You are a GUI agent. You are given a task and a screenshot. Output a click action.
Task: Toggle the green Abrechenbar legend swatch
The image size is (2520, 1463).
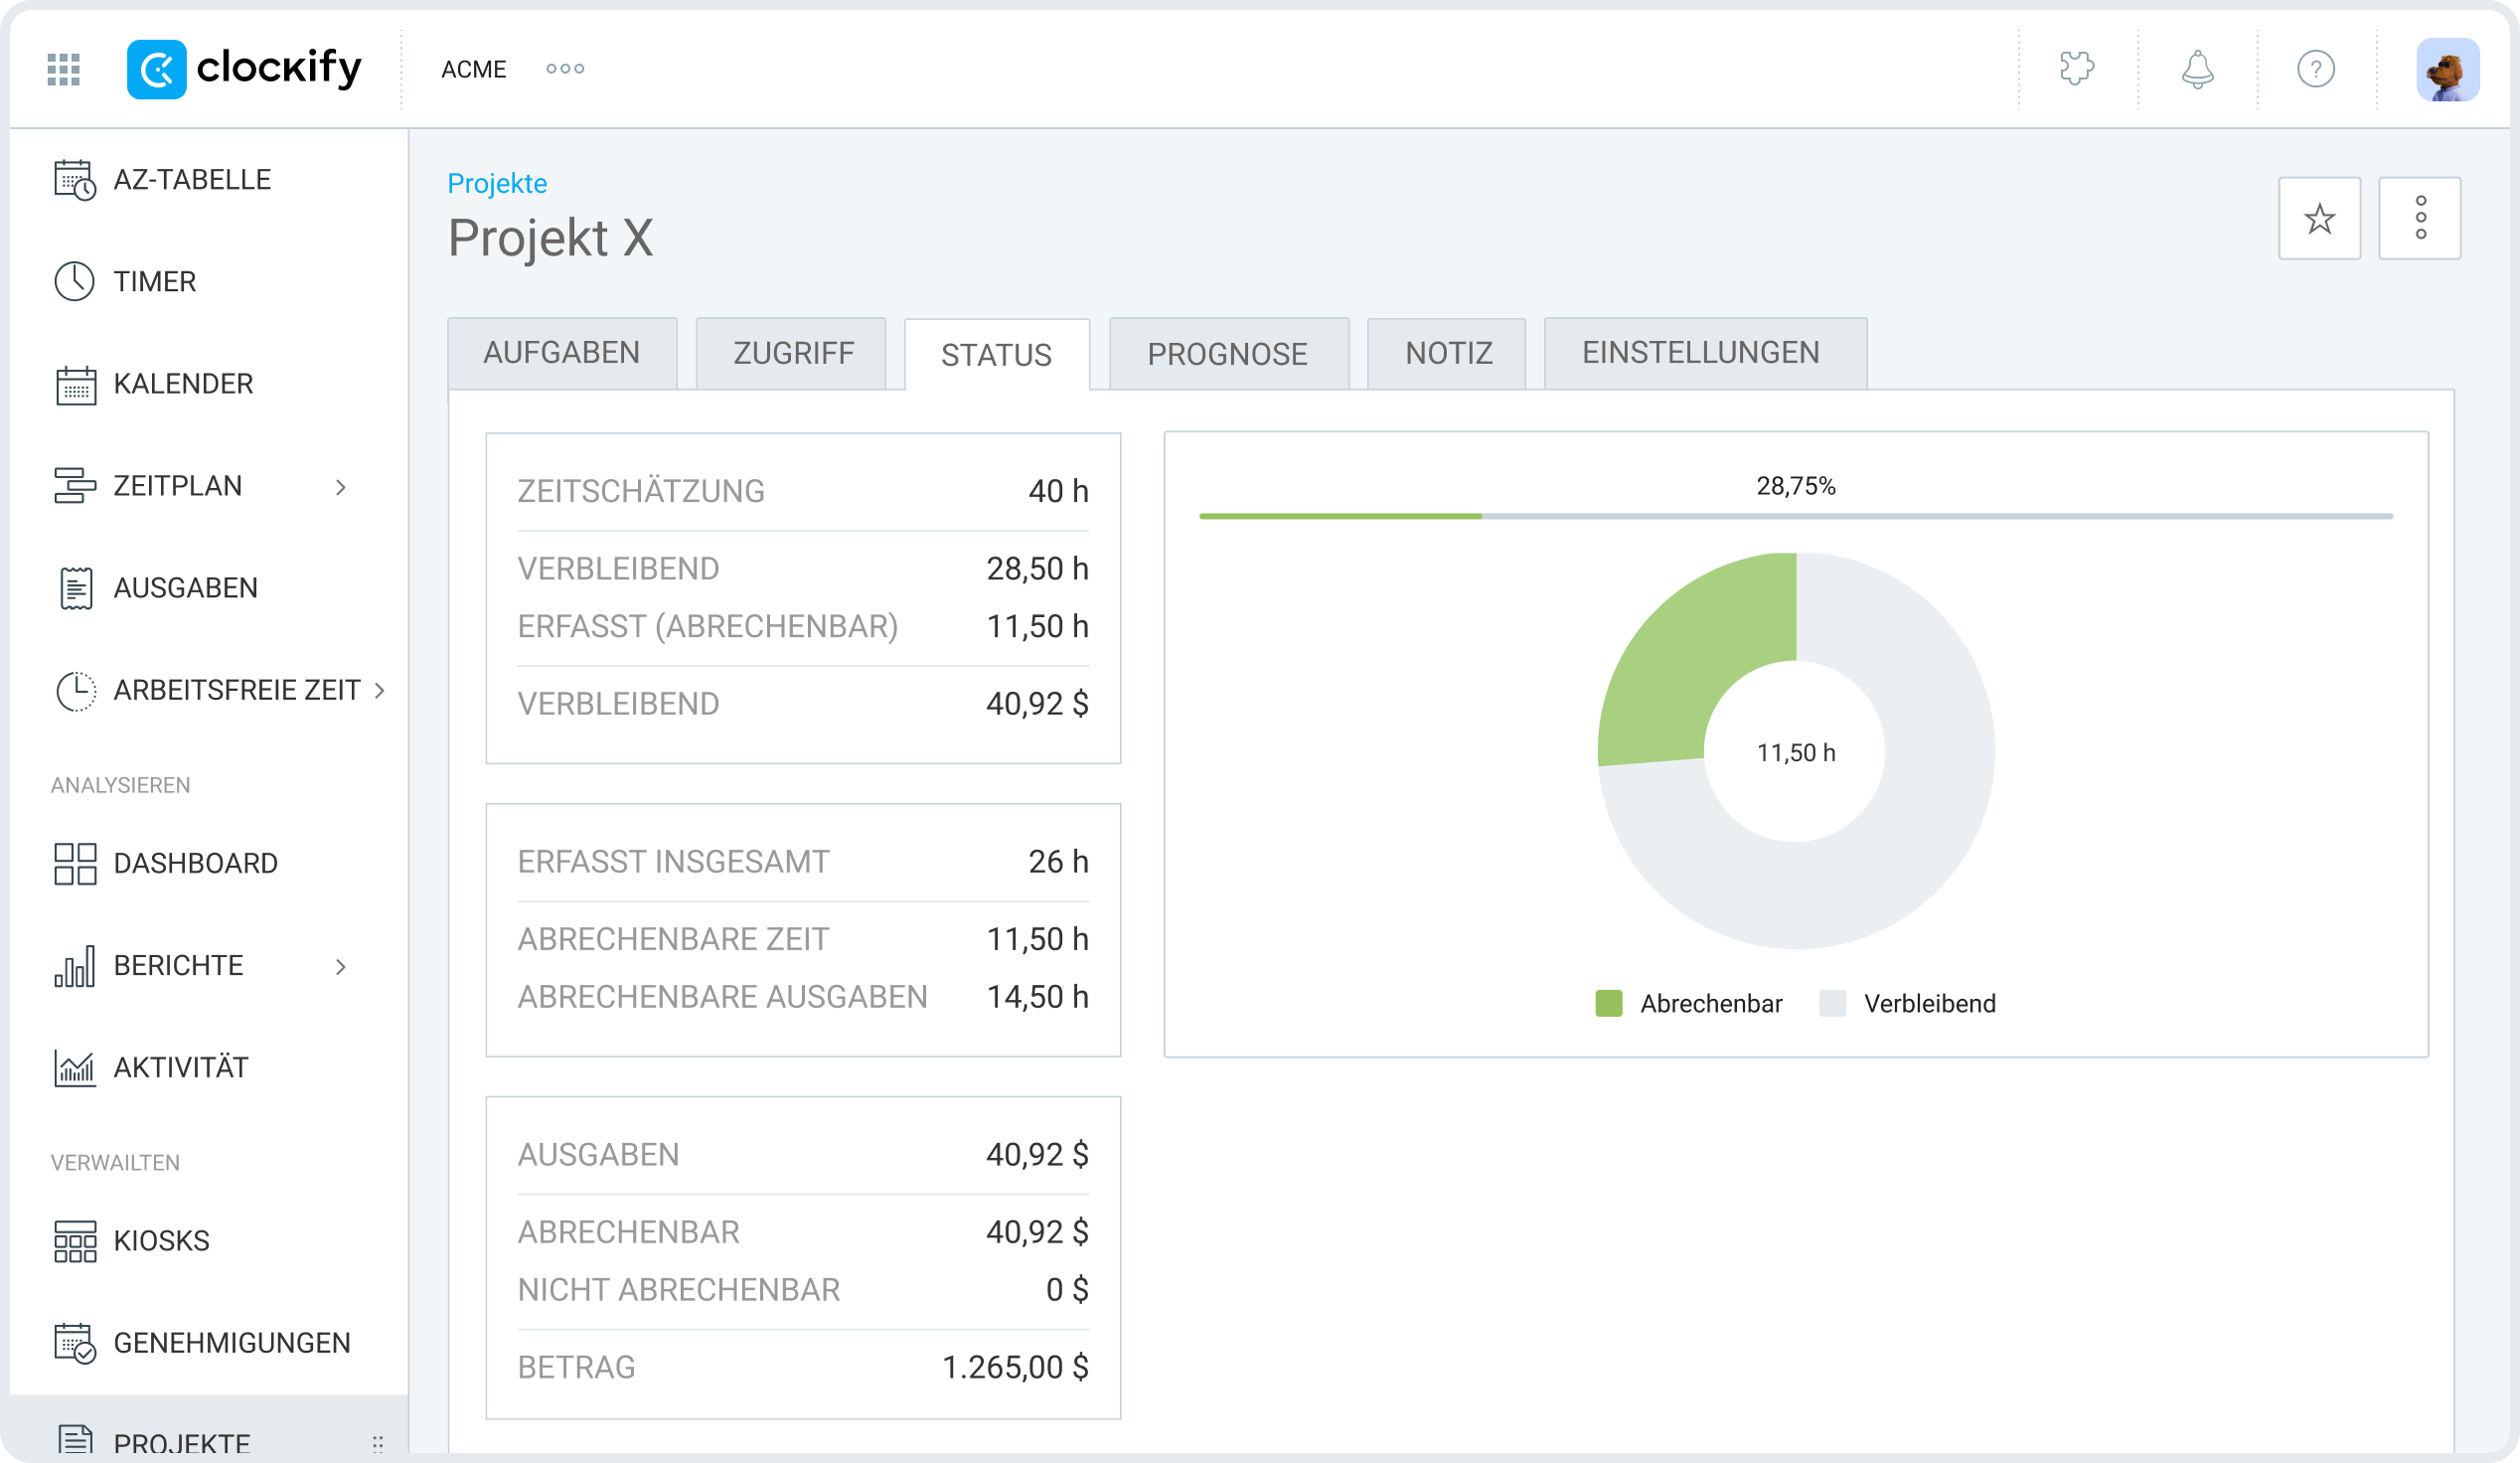1608,1003
